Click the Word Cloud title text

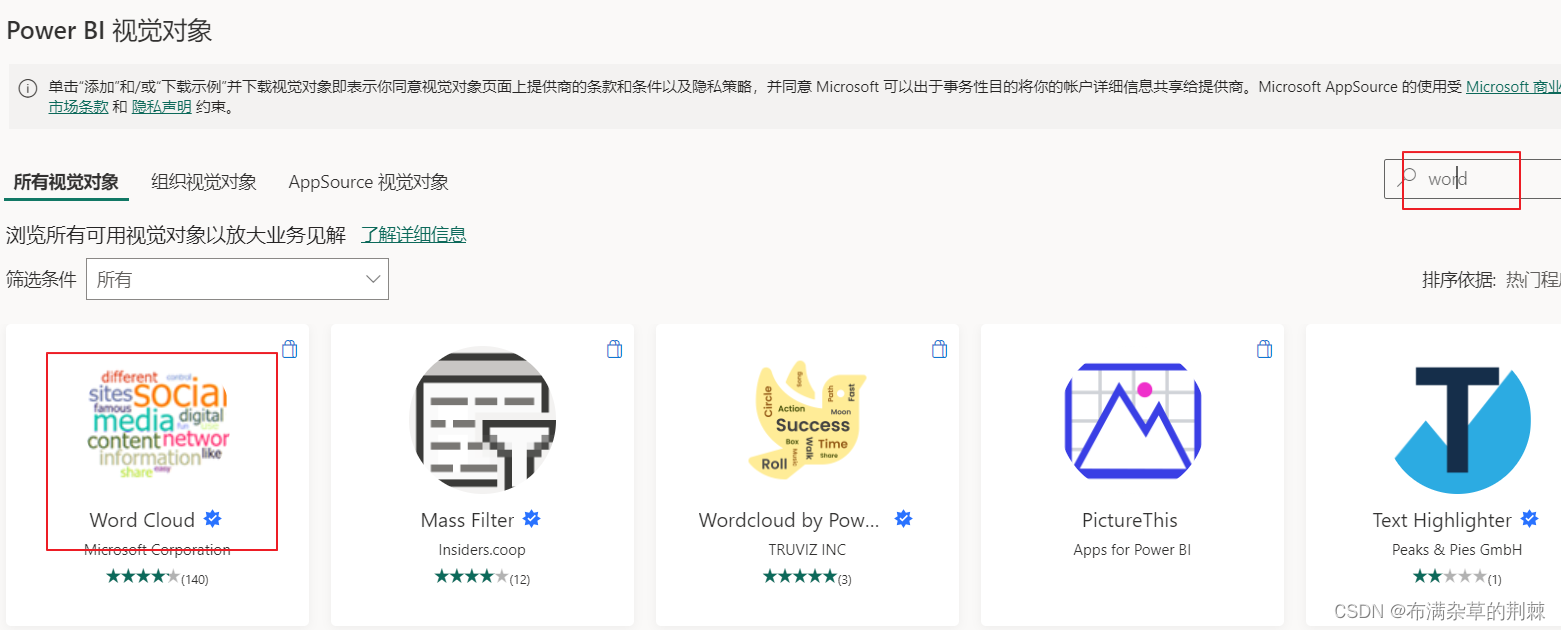[142, 520]
